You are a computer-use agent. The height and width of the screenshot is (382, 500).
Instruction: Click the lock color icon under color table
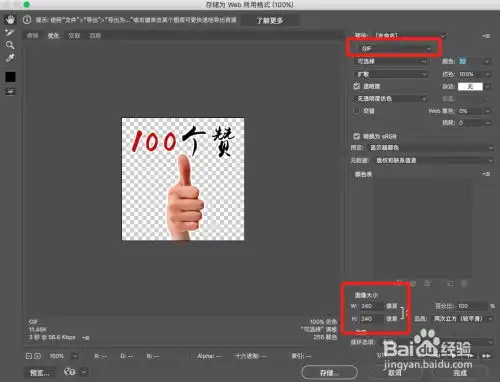click(x=427, y=284)
